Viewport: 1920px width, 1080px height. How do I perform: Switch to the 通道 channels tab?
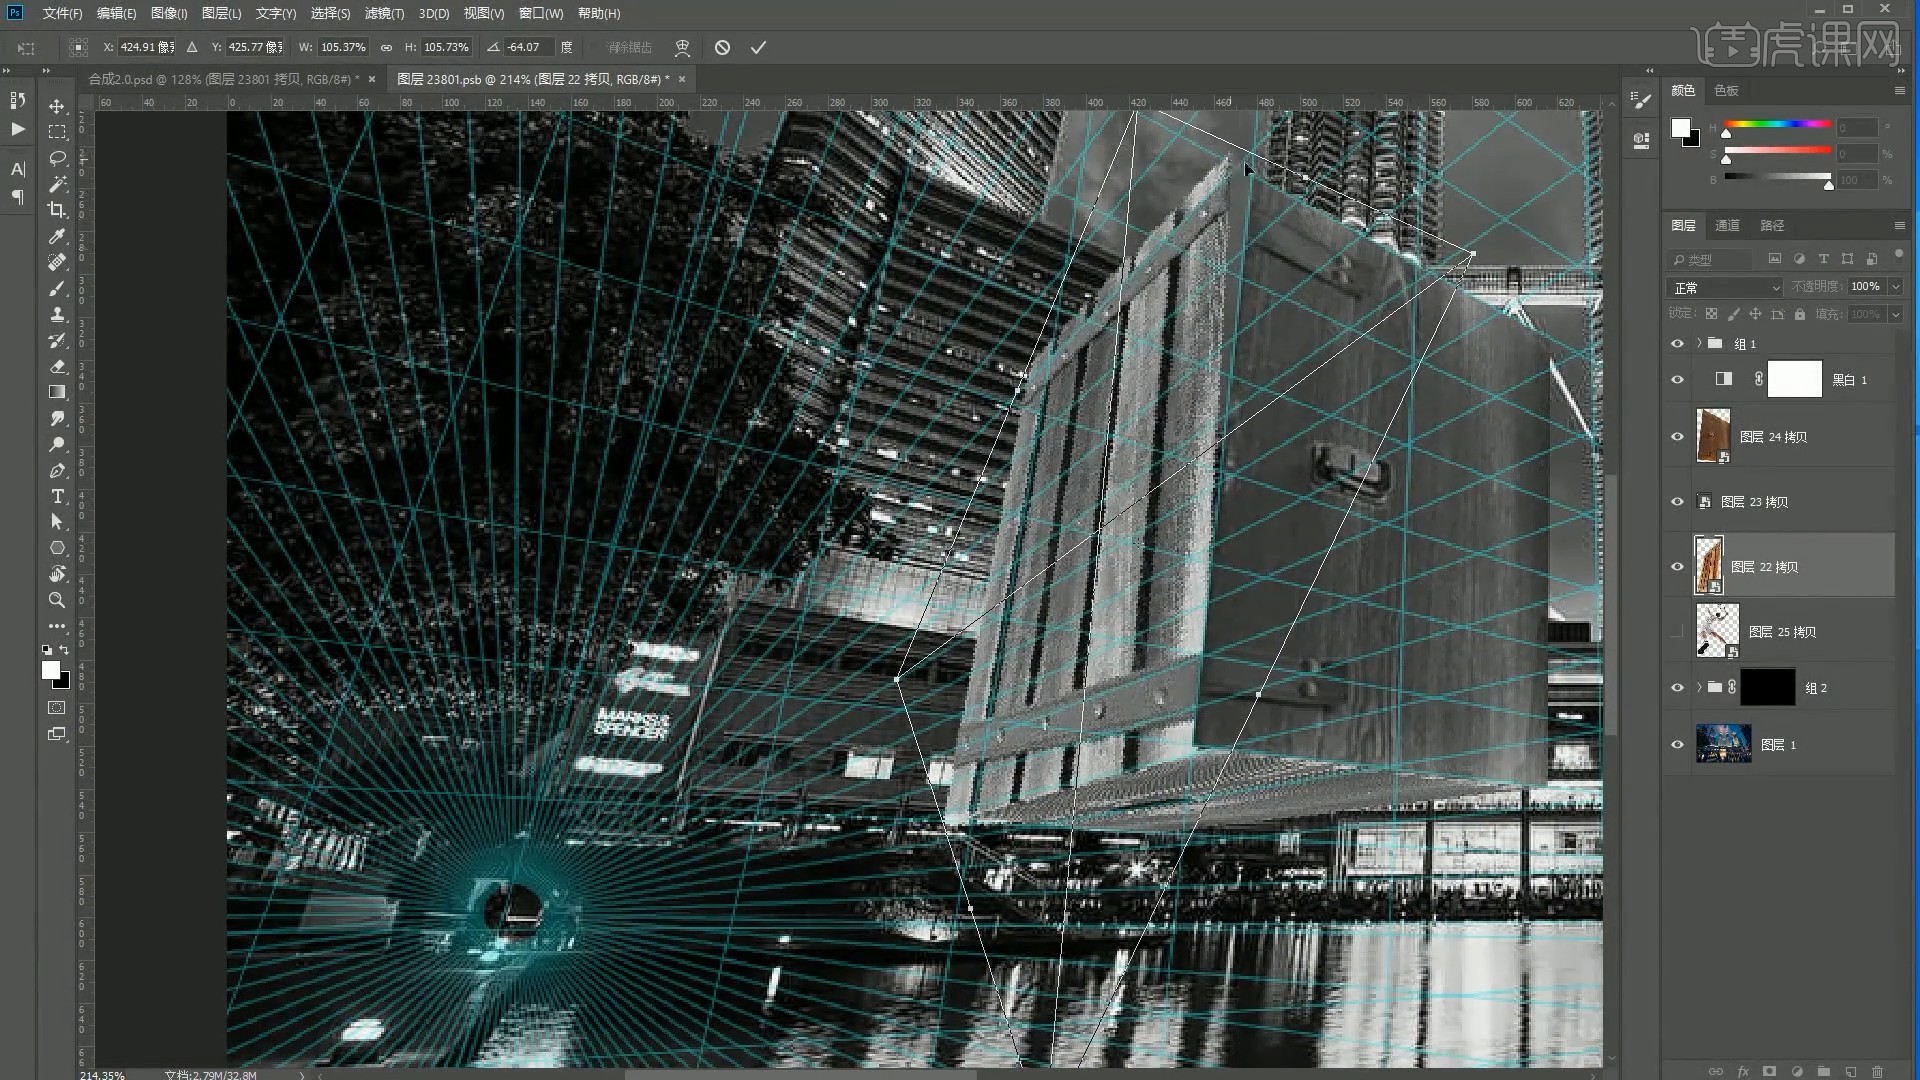pyautogui.click(x=1727, y=225)
